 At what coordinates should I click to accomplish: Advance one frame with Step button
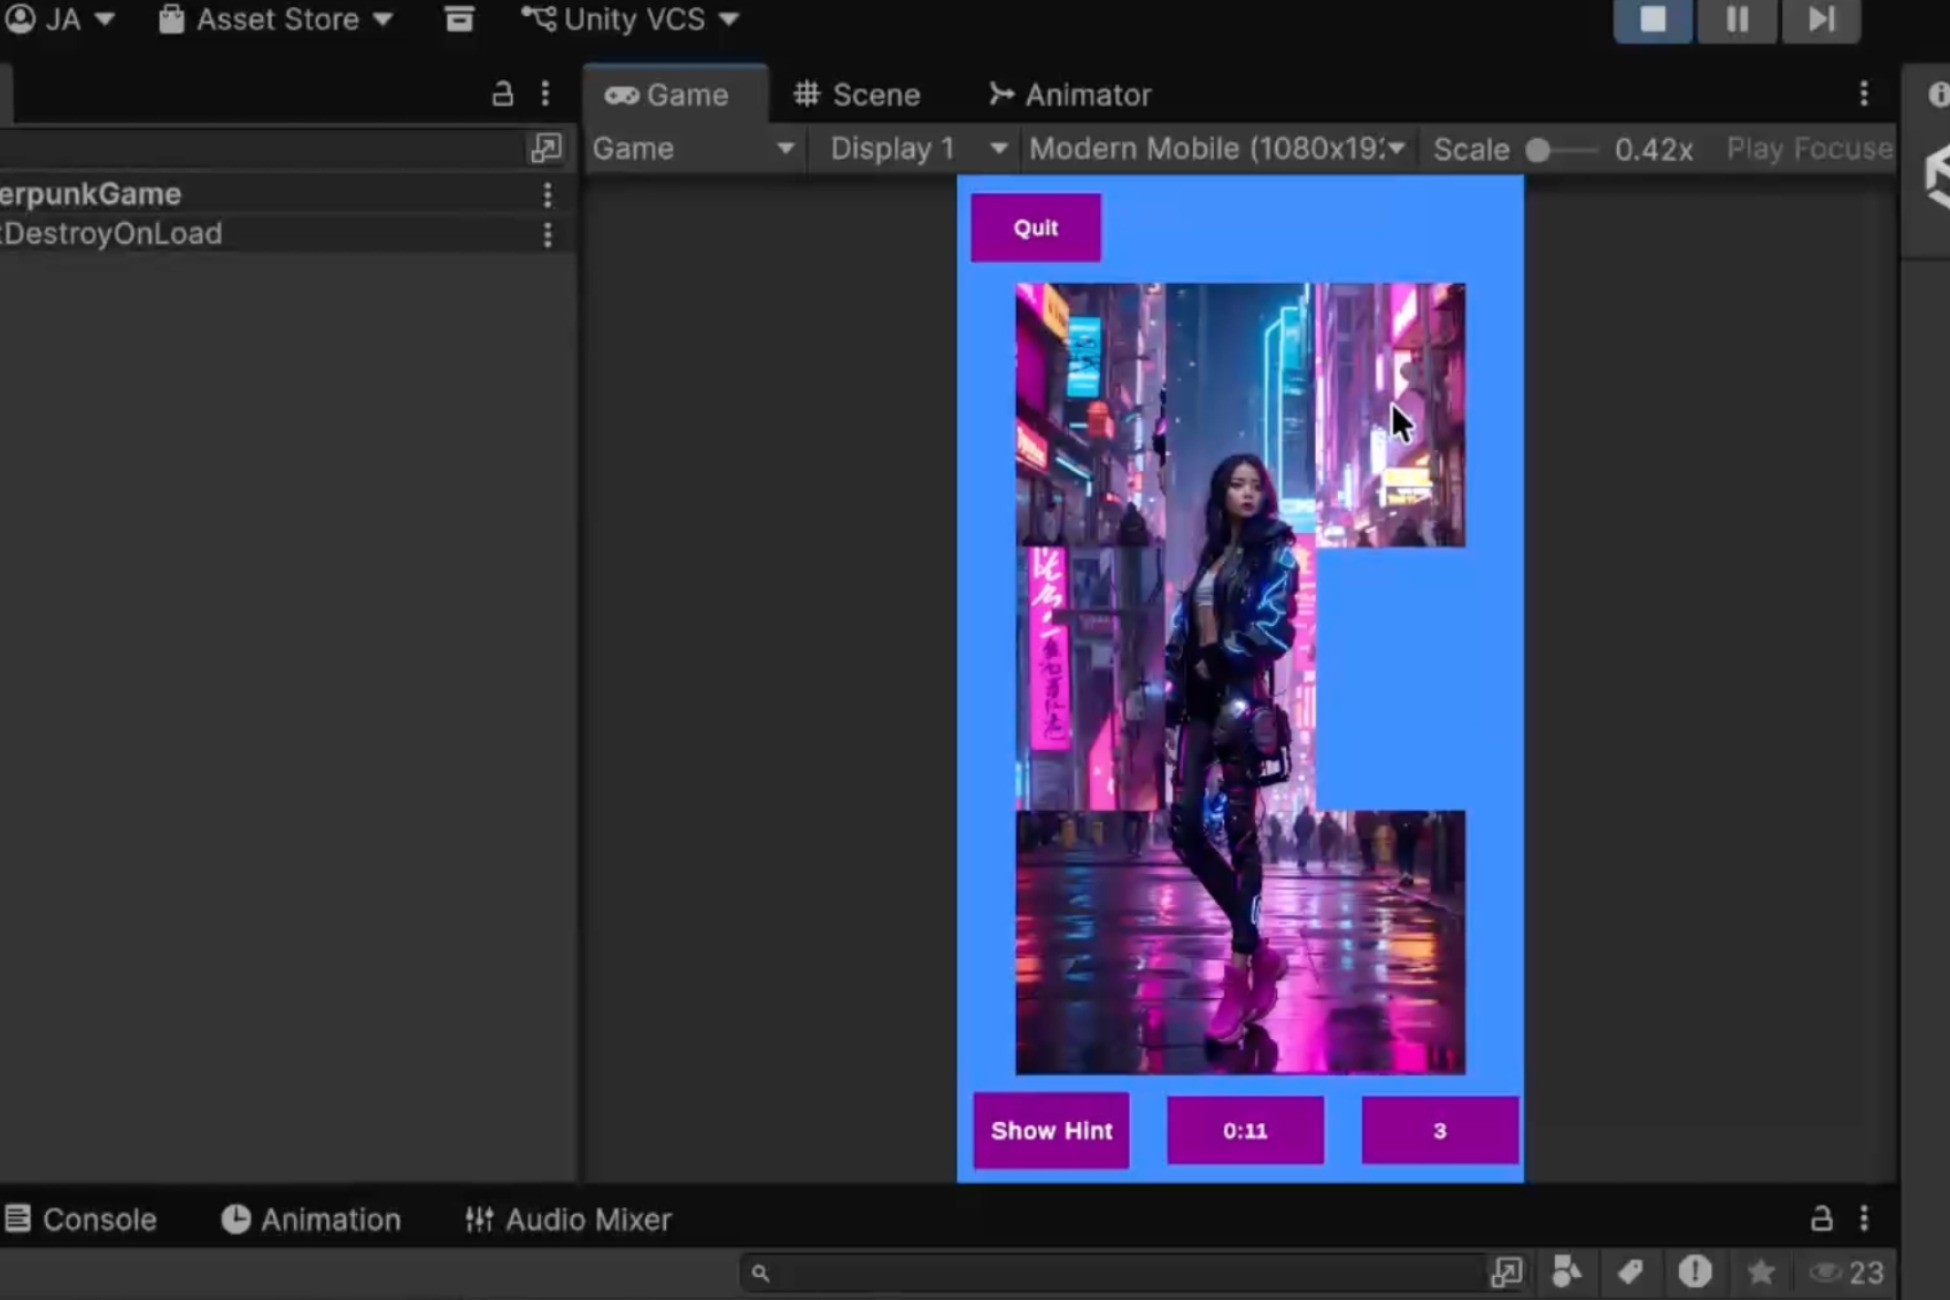[1821, 19]
